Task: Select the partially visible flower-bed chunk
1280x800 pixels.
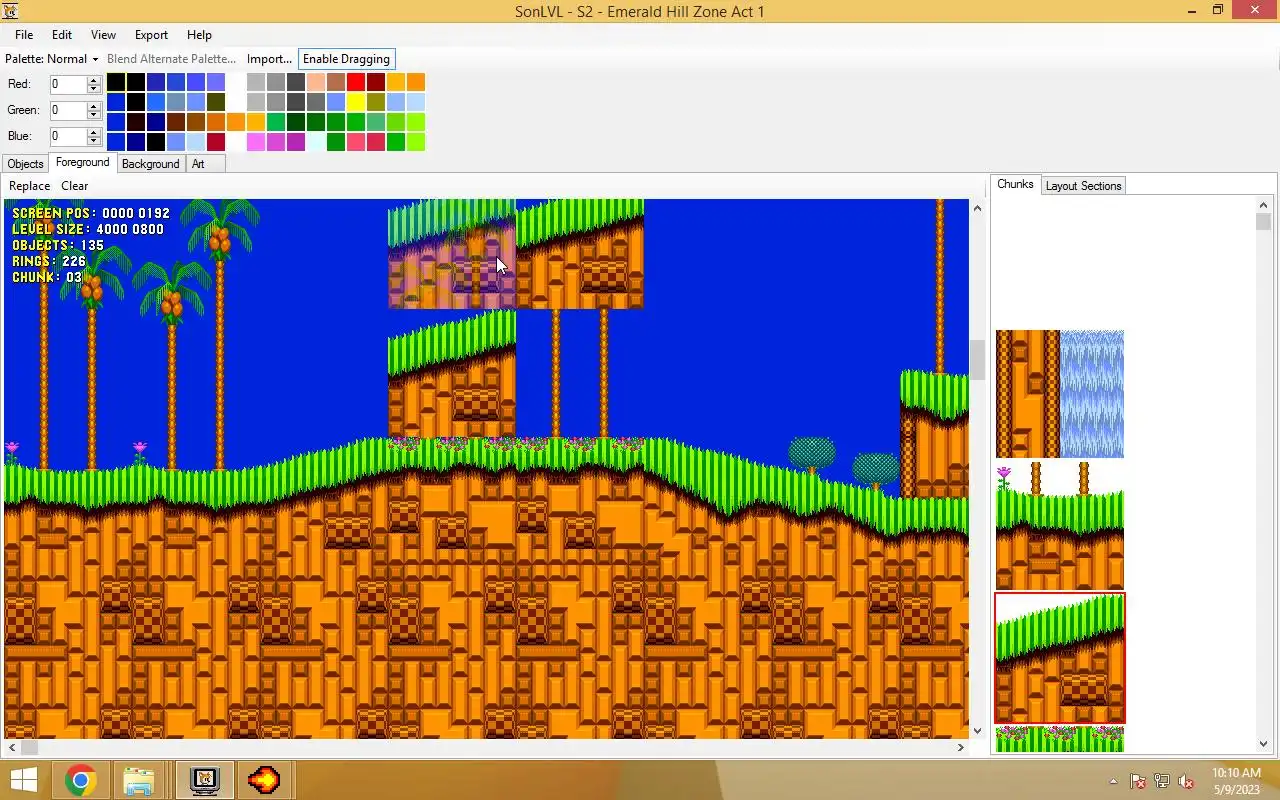Action: 1060,739
